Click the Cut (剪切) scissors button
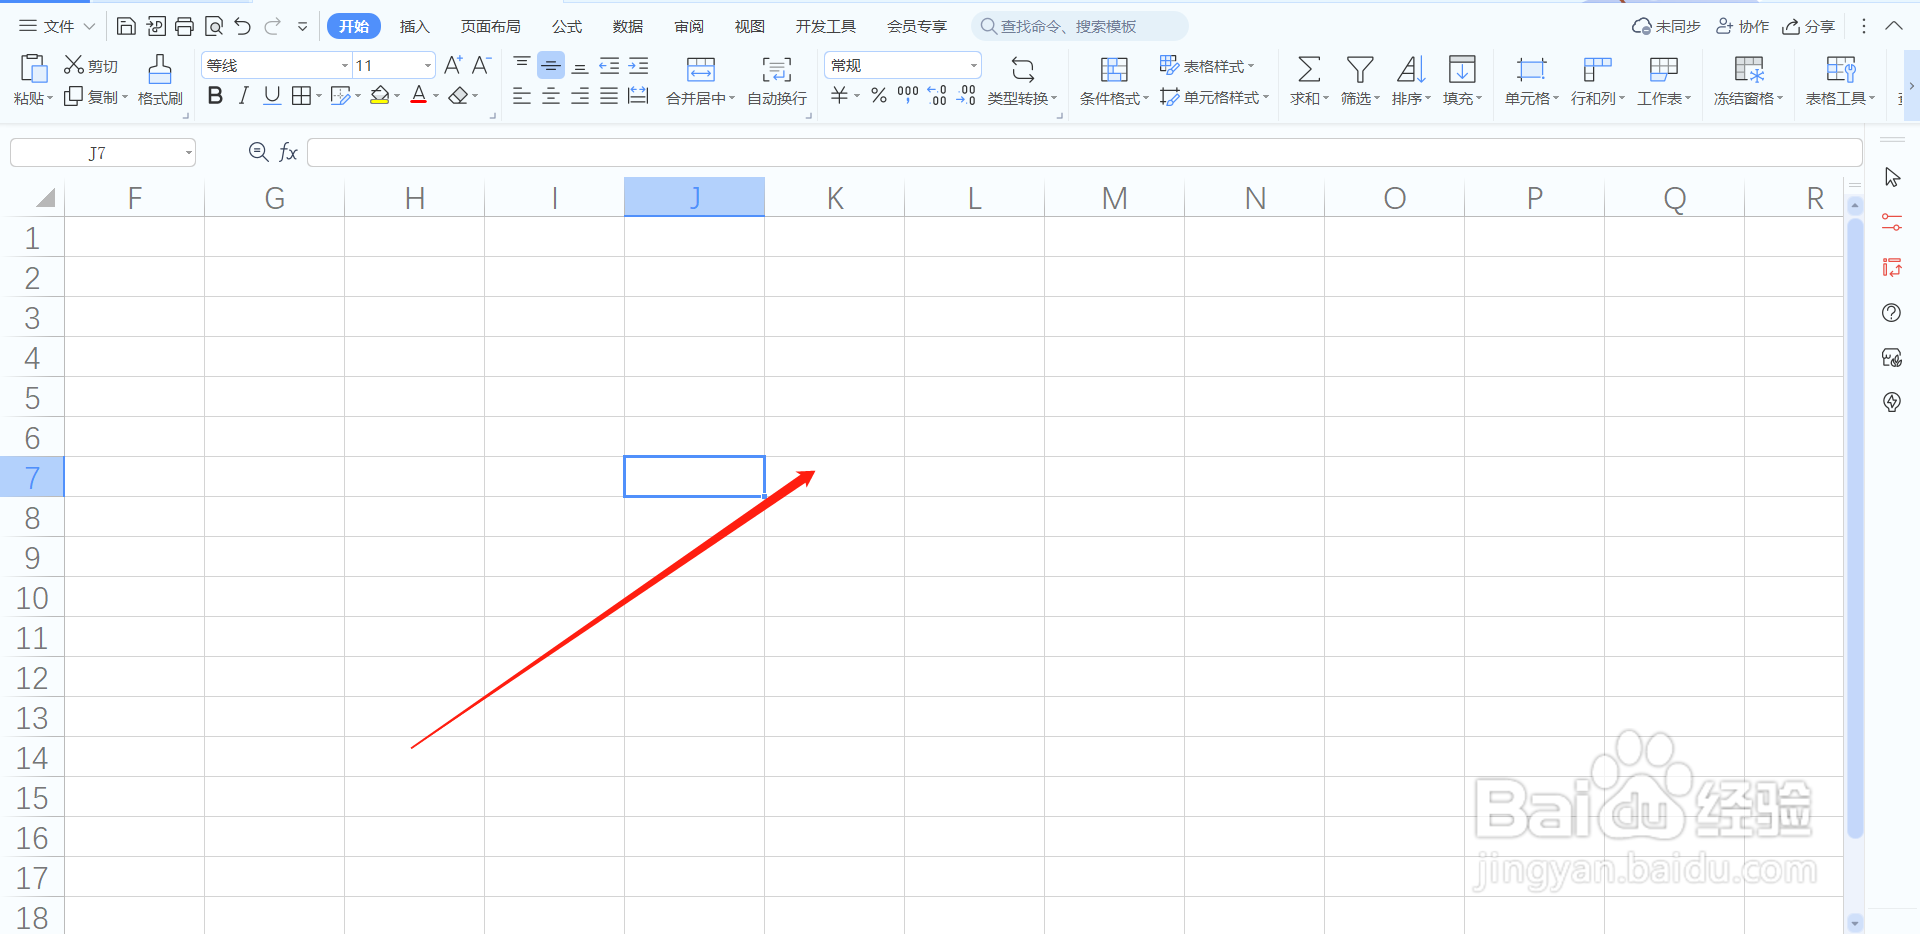Screen dimensions: 1920x934 click(x=91, y=66)
